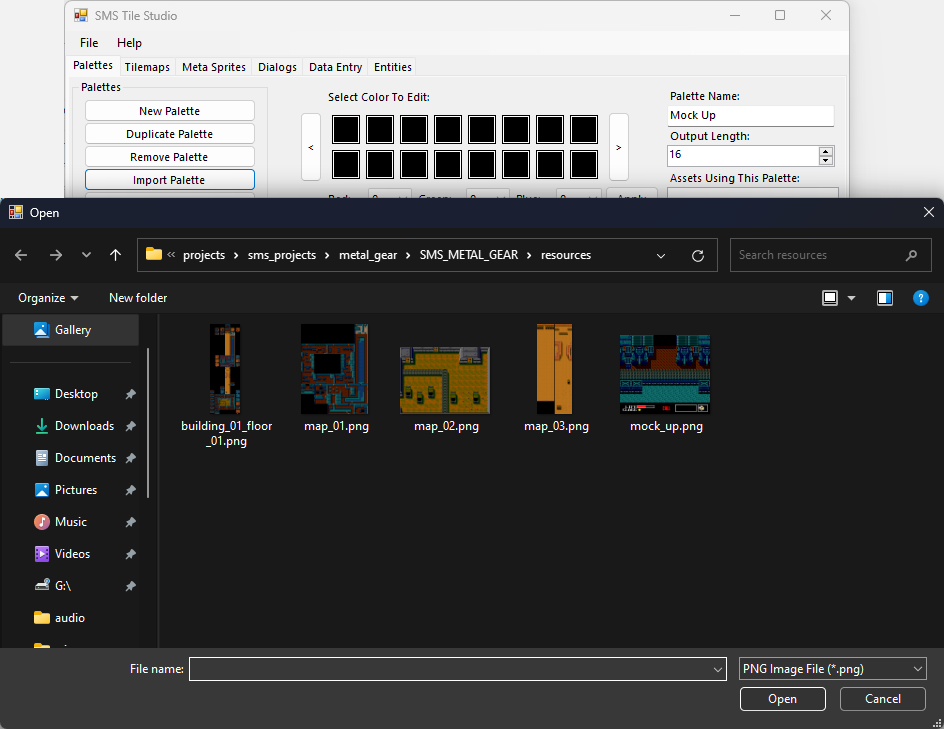Click Duplicate Palette button
This screenshot has height=729, width=944.
pyautogui.click(x=170, y=134)
